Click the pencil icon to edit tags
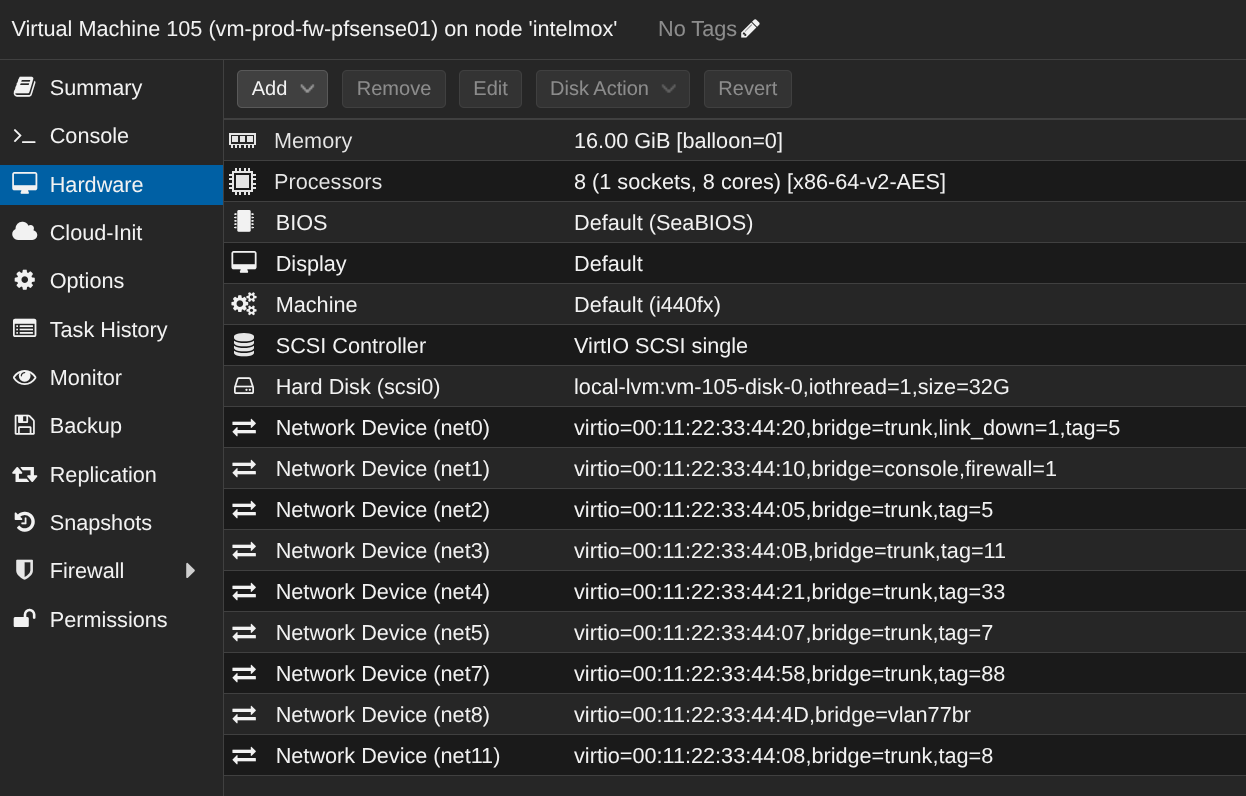This screenshot has width=1246, height=796. 750,29
